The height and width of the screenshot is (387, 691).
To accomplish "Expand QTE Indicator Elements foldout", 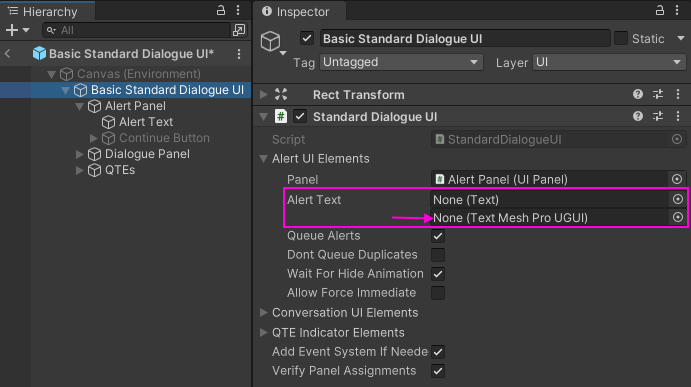I will 264,332.
